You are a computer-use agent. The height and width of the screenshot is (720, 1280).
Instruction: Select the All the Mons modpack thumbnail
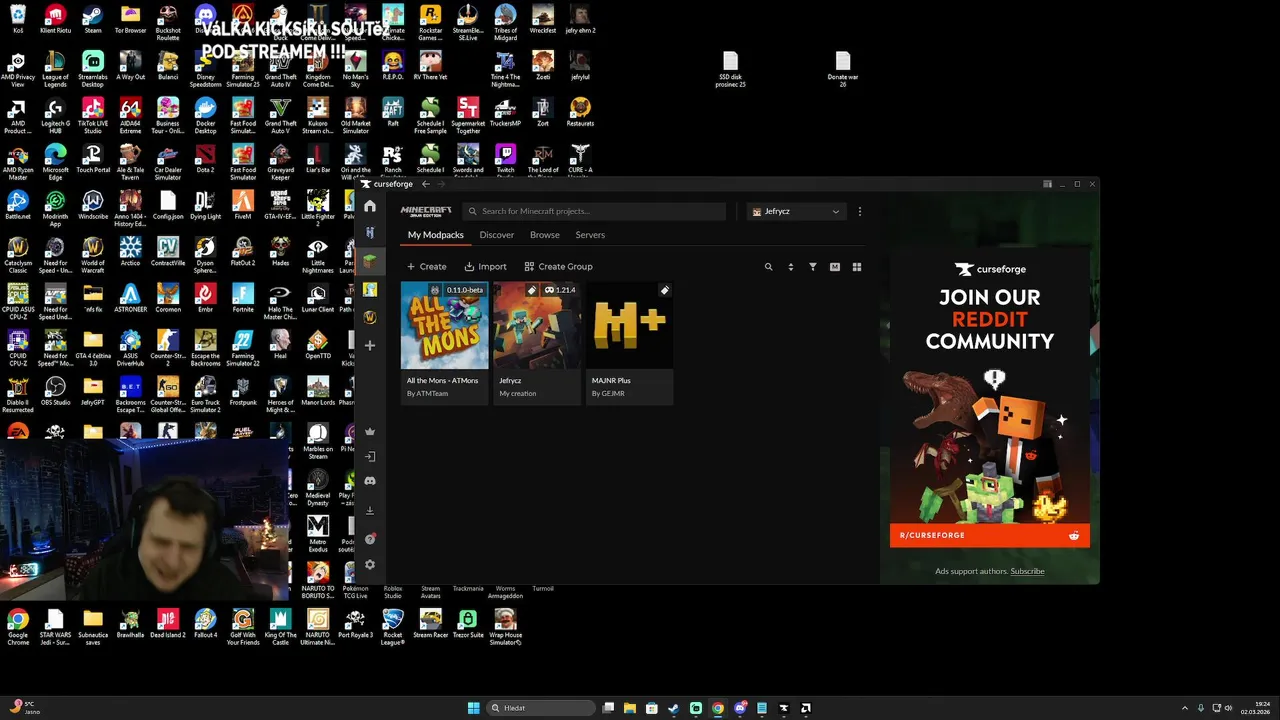coord(444,325)
